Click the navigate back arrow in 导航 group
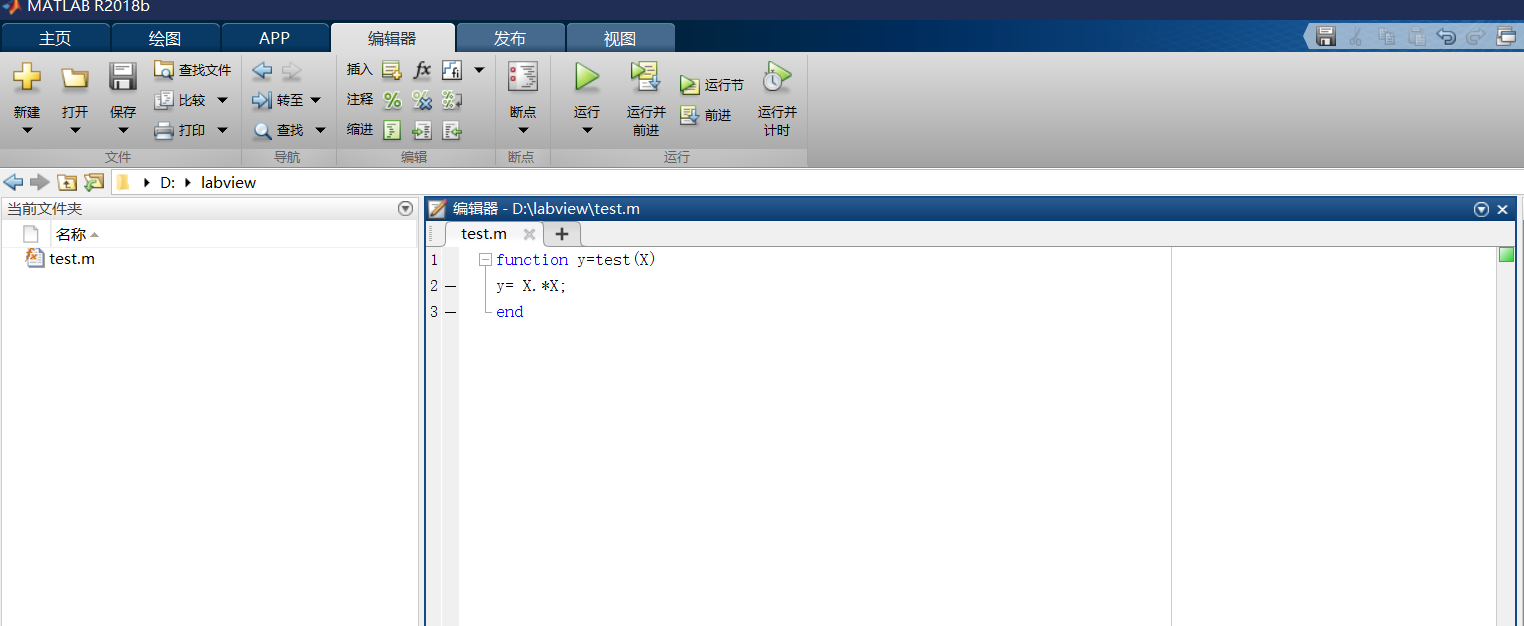Viewport: 1524px width, 626px height. 262,70
